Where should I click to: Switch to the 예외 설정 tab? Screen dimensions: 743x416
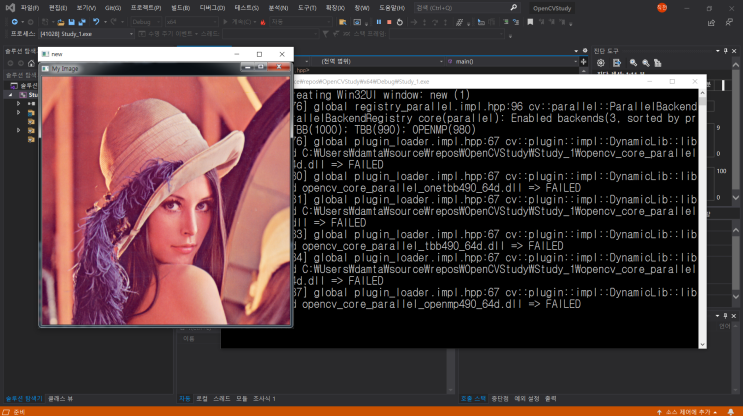tap(527, 398)
